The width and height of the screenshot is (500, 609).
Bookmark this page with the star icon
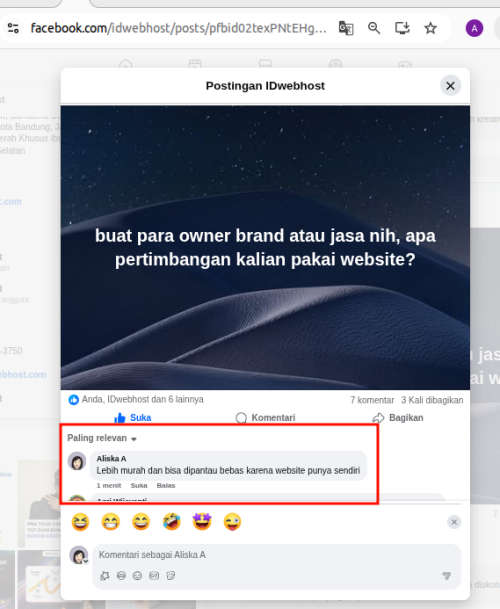tap(430, 28)
